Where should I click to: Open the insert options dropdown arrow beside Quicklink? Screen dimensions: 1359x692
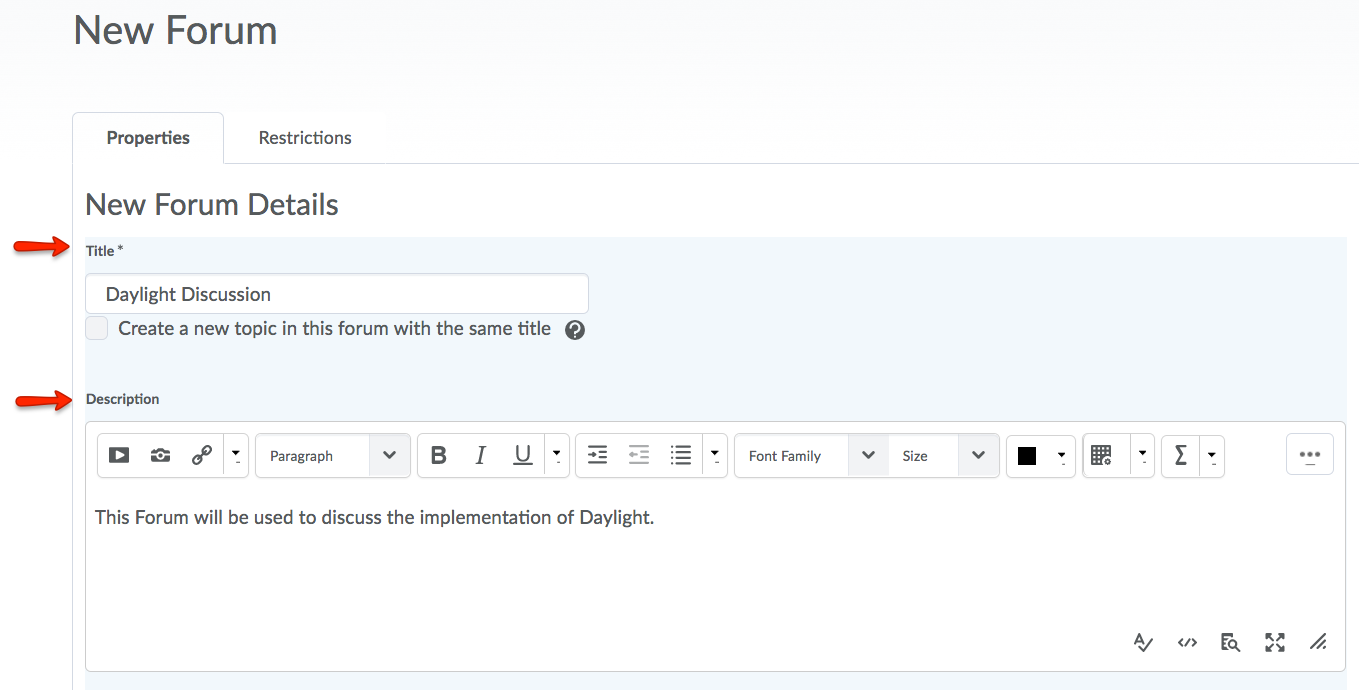tap(236, 456)
